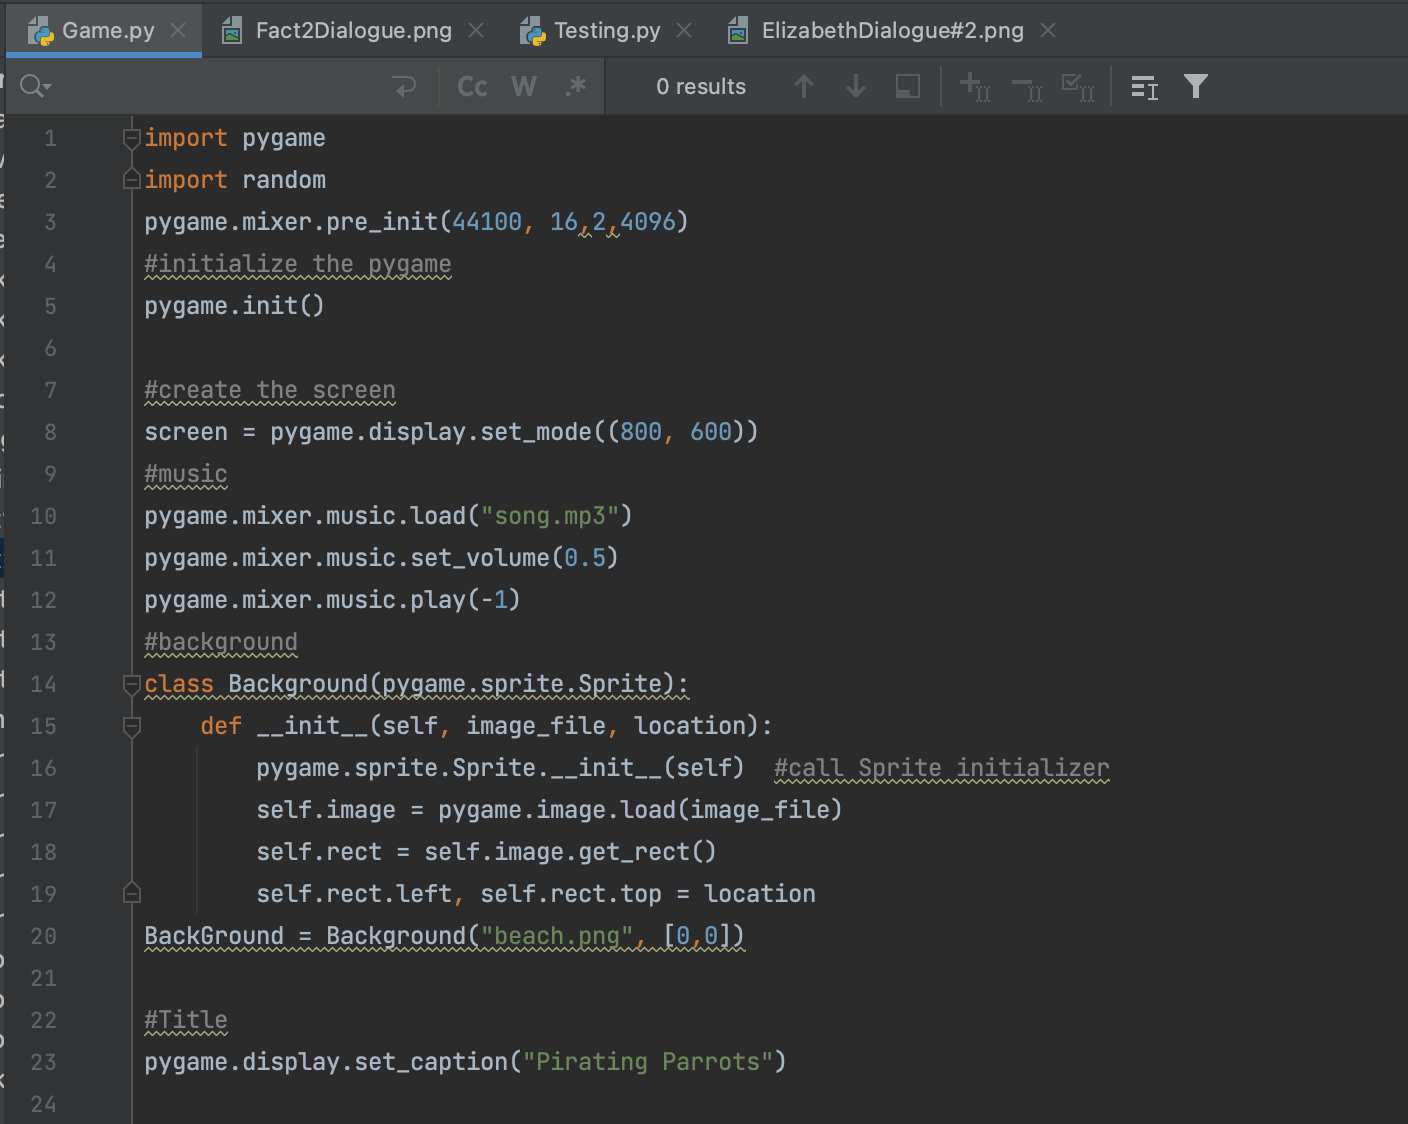Click "import random" on line 2

tap(235, 180)
